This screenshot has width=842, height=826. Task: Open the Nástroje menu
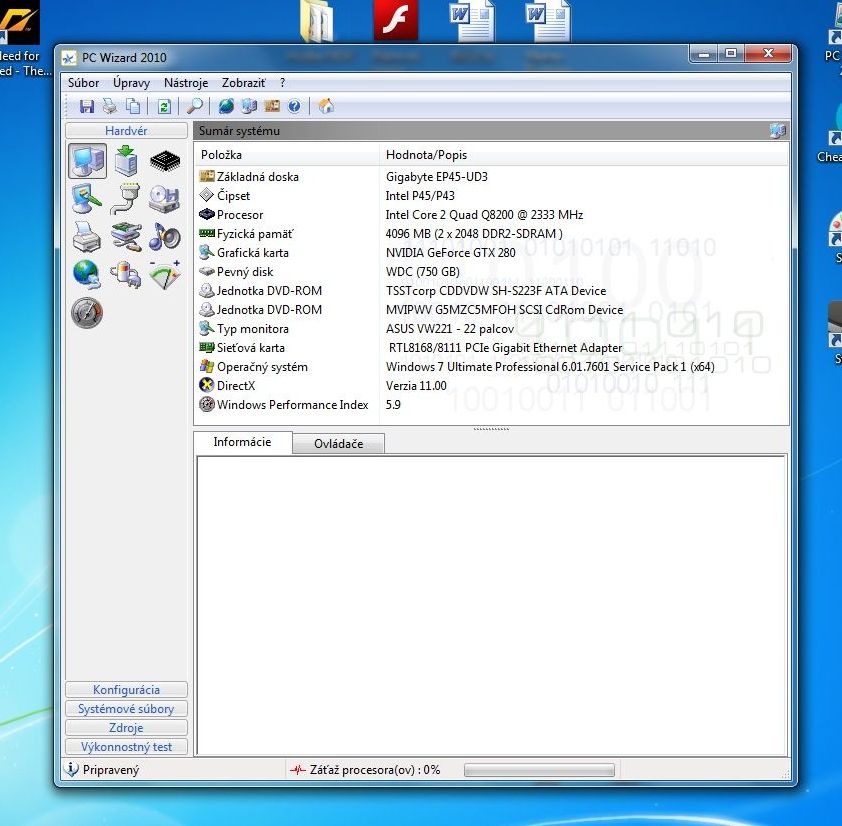(186, 83)
